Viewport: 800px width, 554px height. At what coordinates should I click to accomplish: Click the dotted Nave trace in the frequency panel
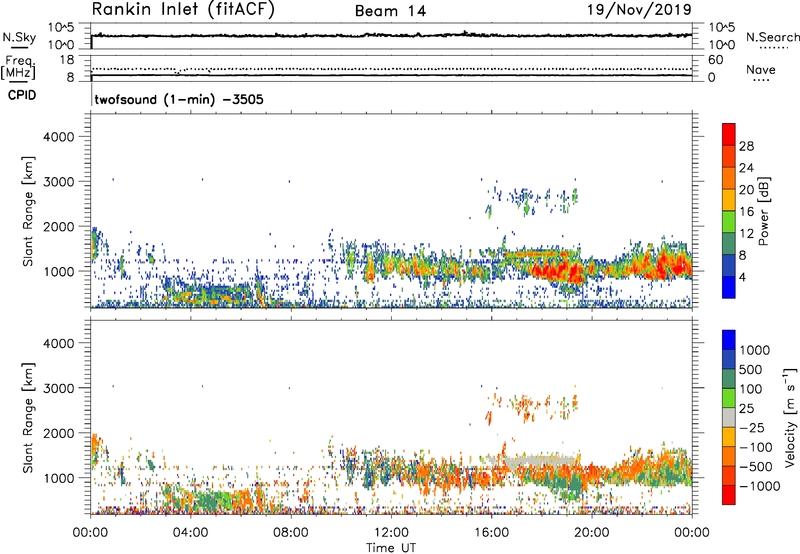coord(392,69)
